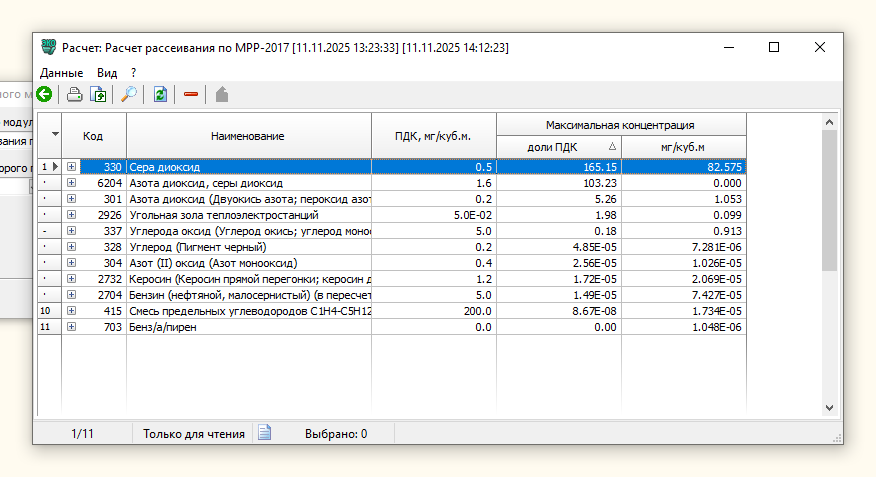Viewport: 876px width, 477px height.
Task: Expand row 703 Бенз/а/пирен
Action: pyautogui.click(x=71, y=327)
